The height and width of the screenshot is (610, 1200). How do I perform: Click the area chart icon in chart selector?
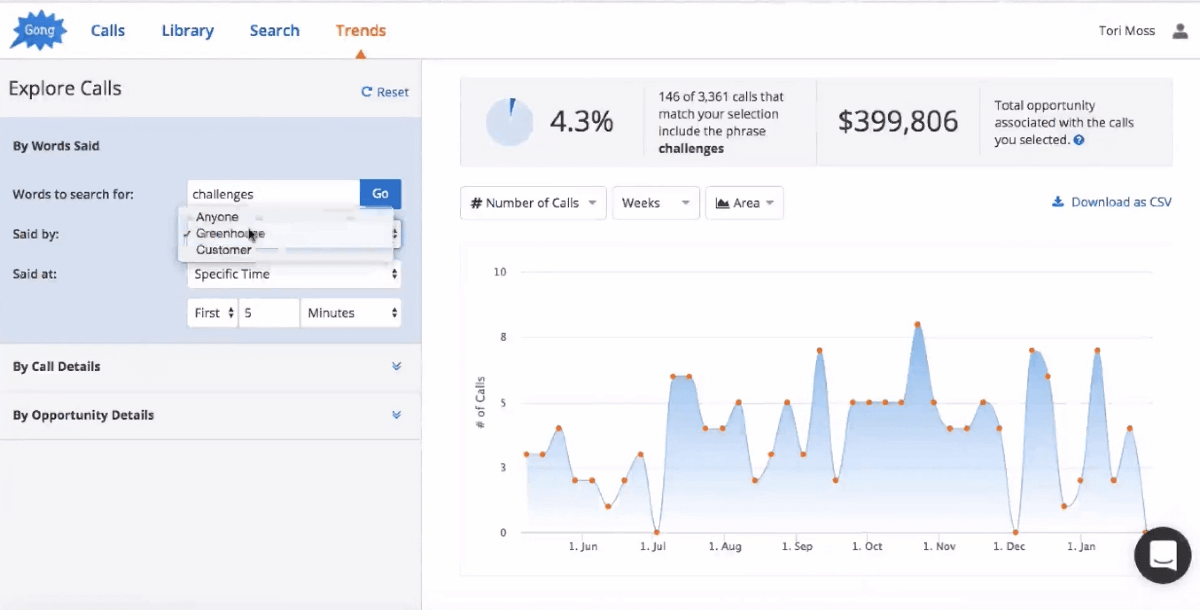(723, 203)
